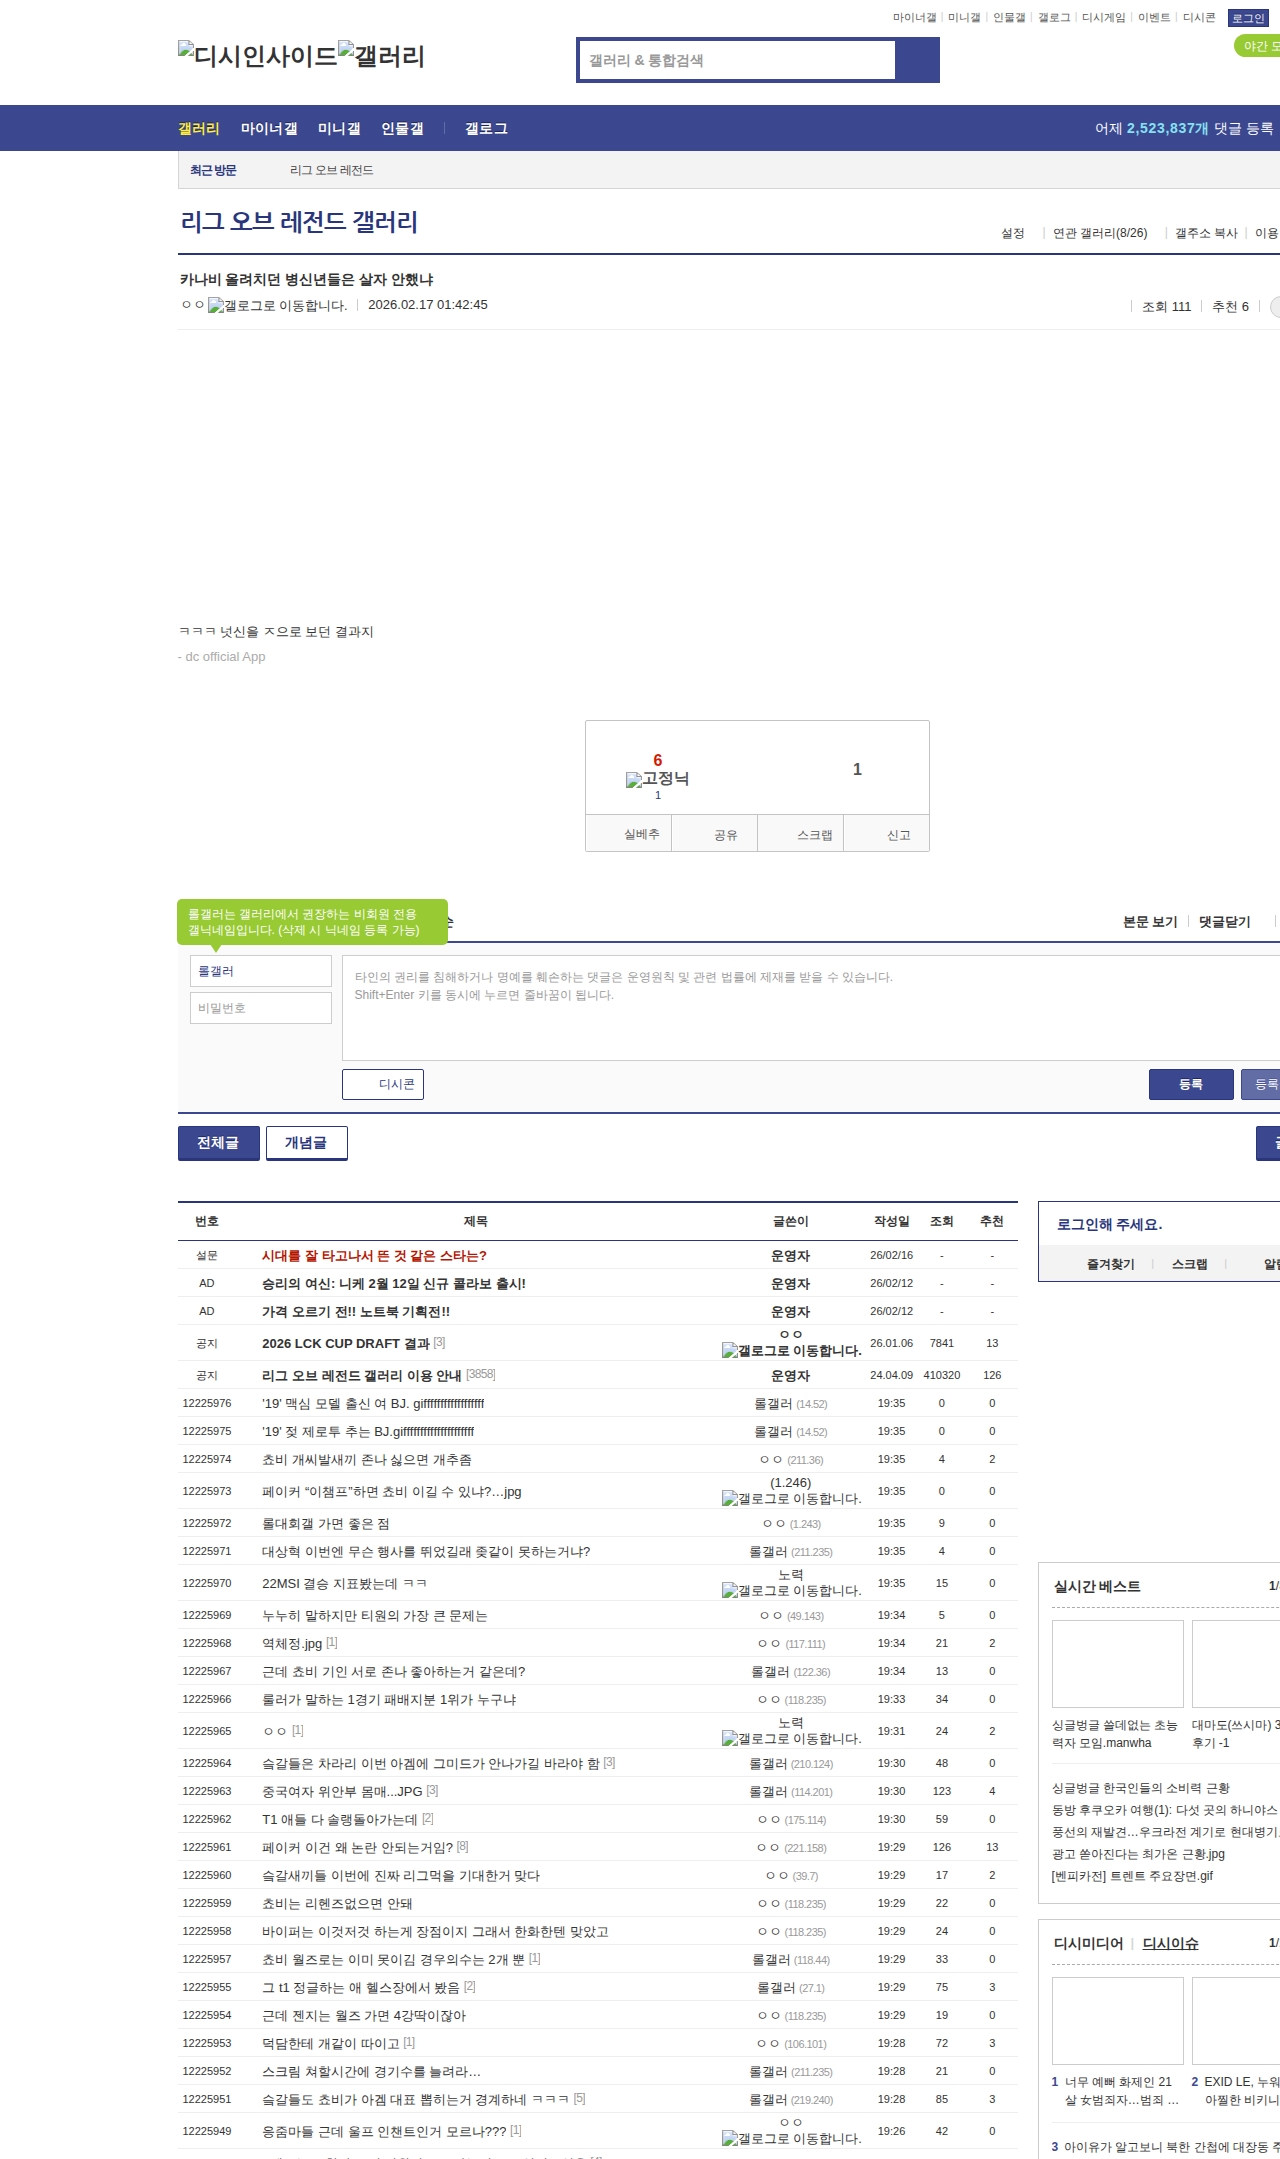The image size is (1280, 2159).
Task: Open the 설정 gallery settings link
Action: click(1013, 233)
